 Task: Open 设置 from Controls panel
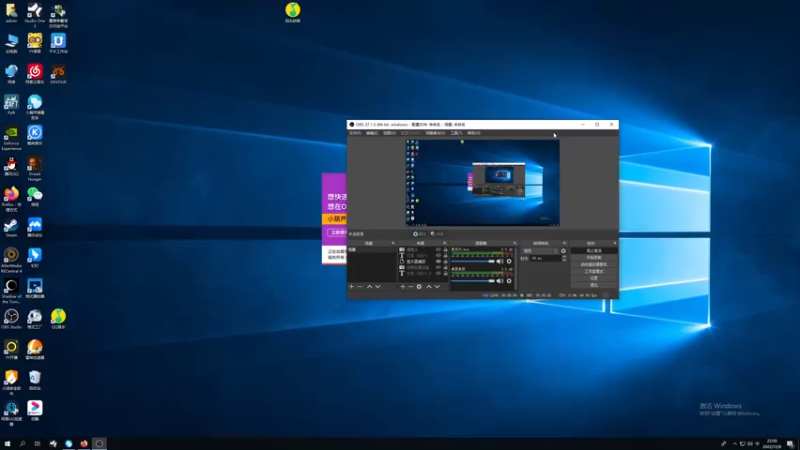point(594,278)
